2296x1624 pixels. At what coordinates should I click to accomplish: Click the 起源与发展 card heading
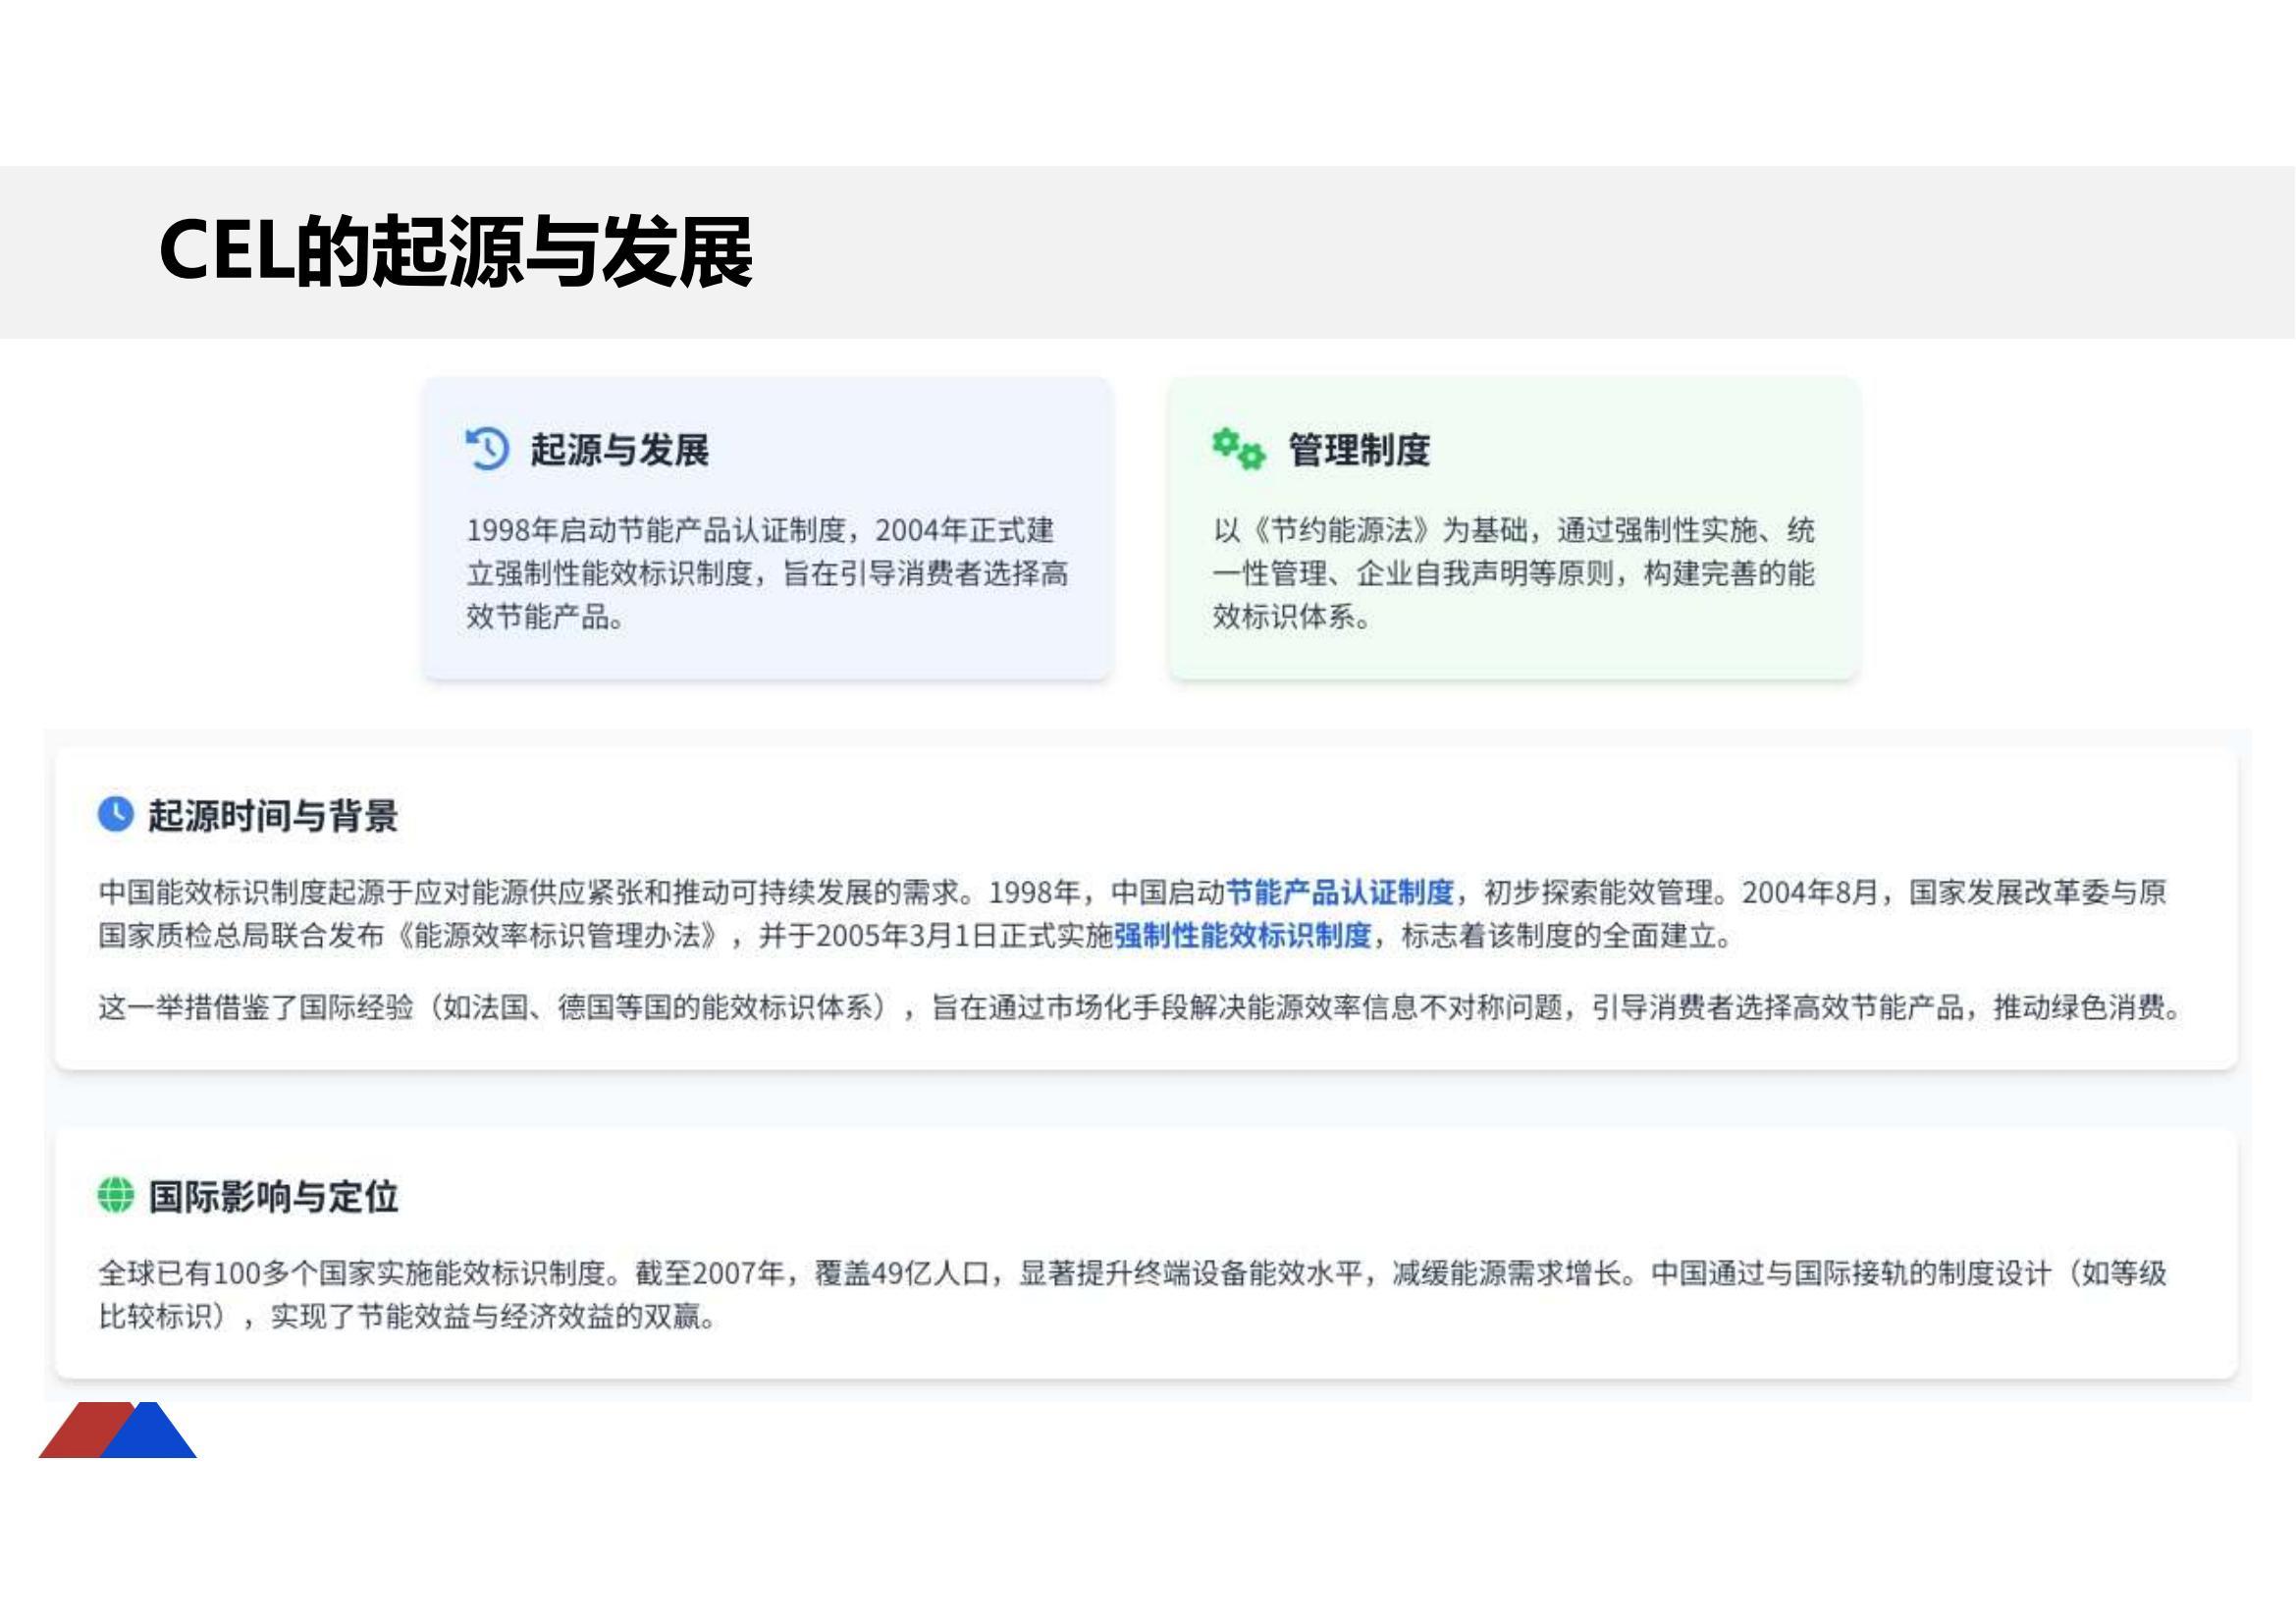[619, 450]
